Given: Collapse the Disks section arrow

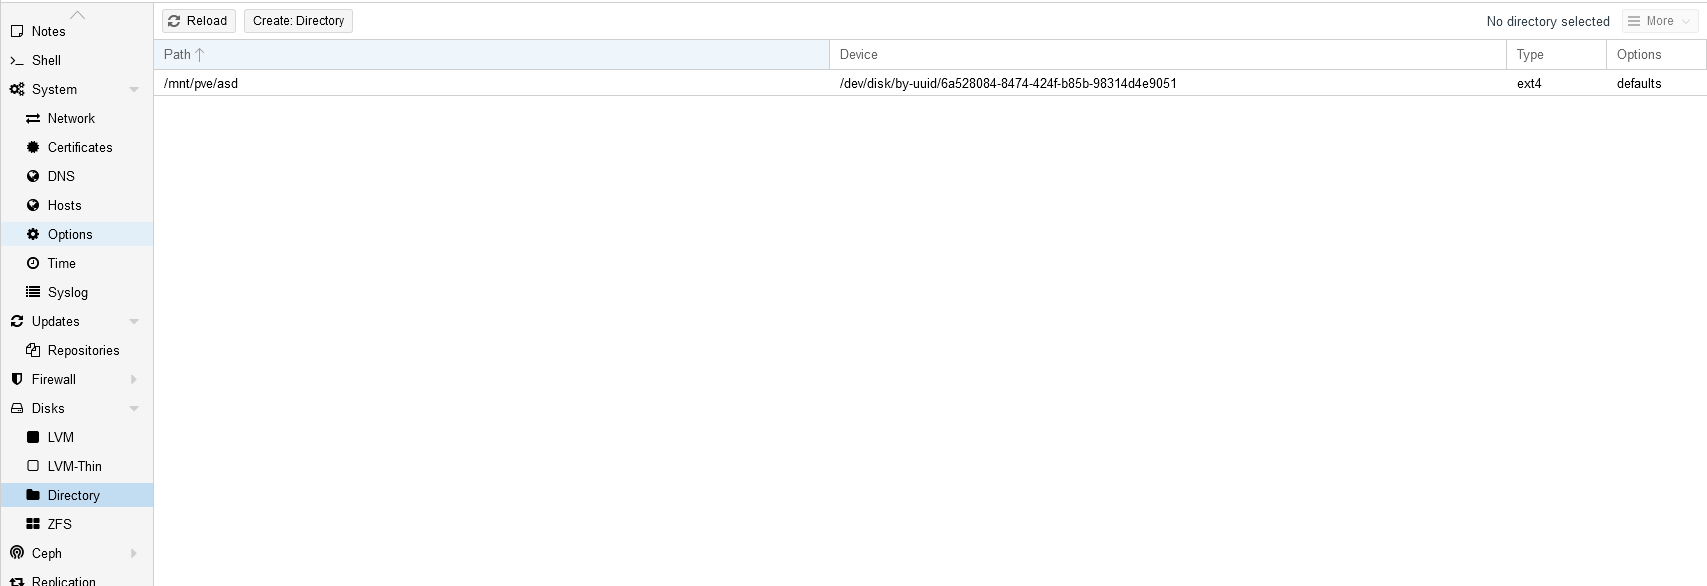Looking at the screenshot, I should pyautogui.click(x=134, y=409).
